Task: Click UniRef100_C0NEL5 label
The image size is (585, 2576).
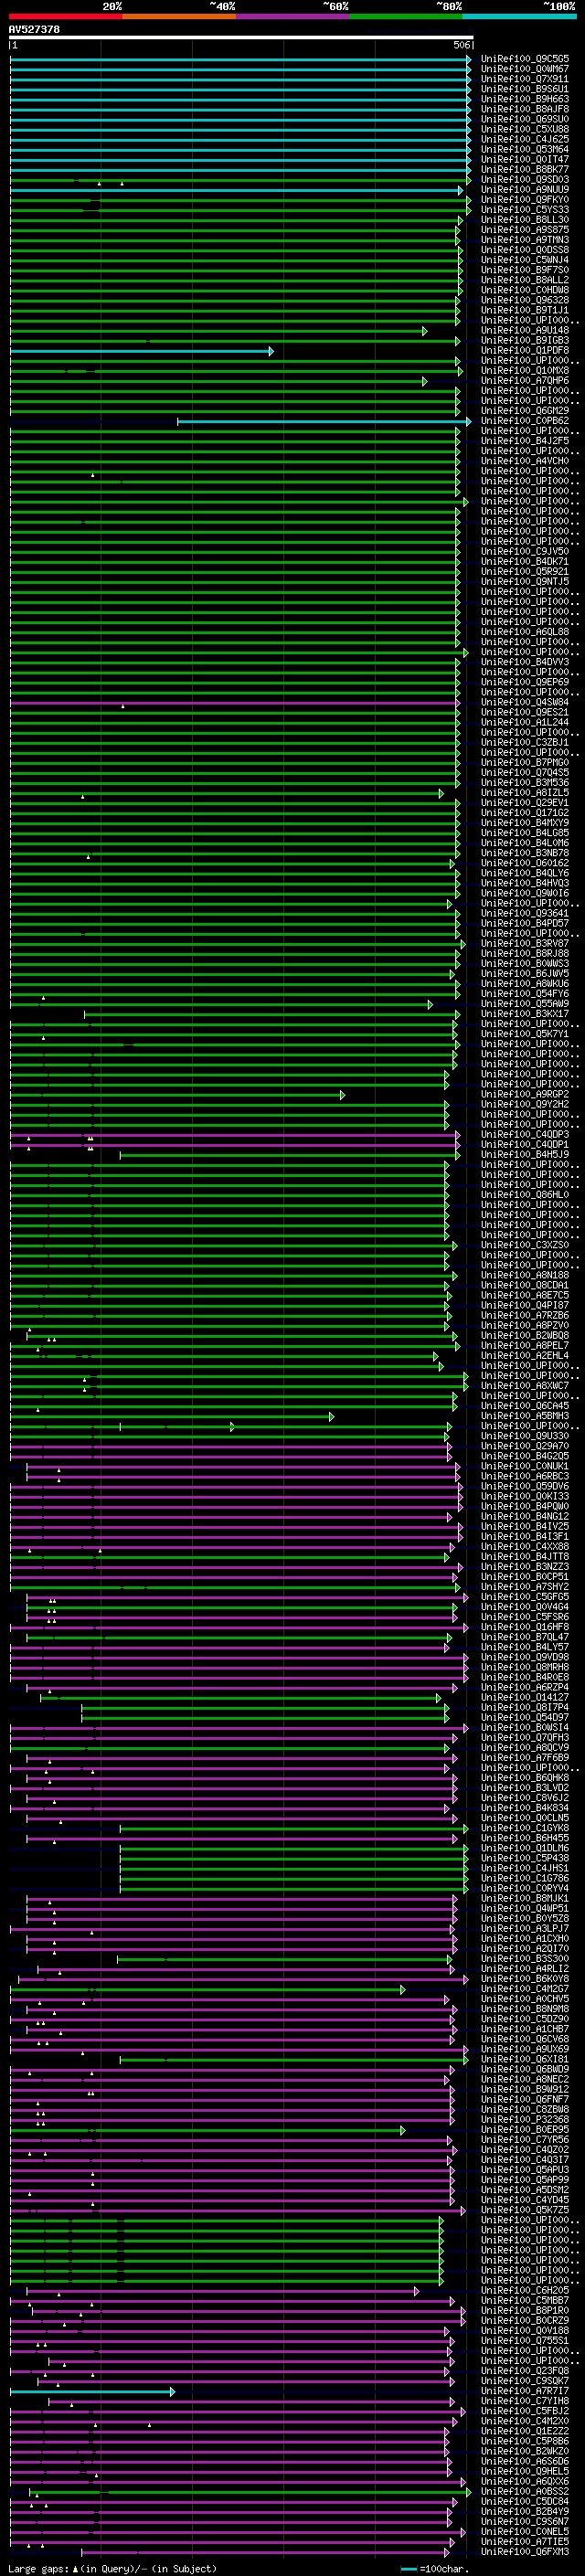Action: coord(524,2532)
